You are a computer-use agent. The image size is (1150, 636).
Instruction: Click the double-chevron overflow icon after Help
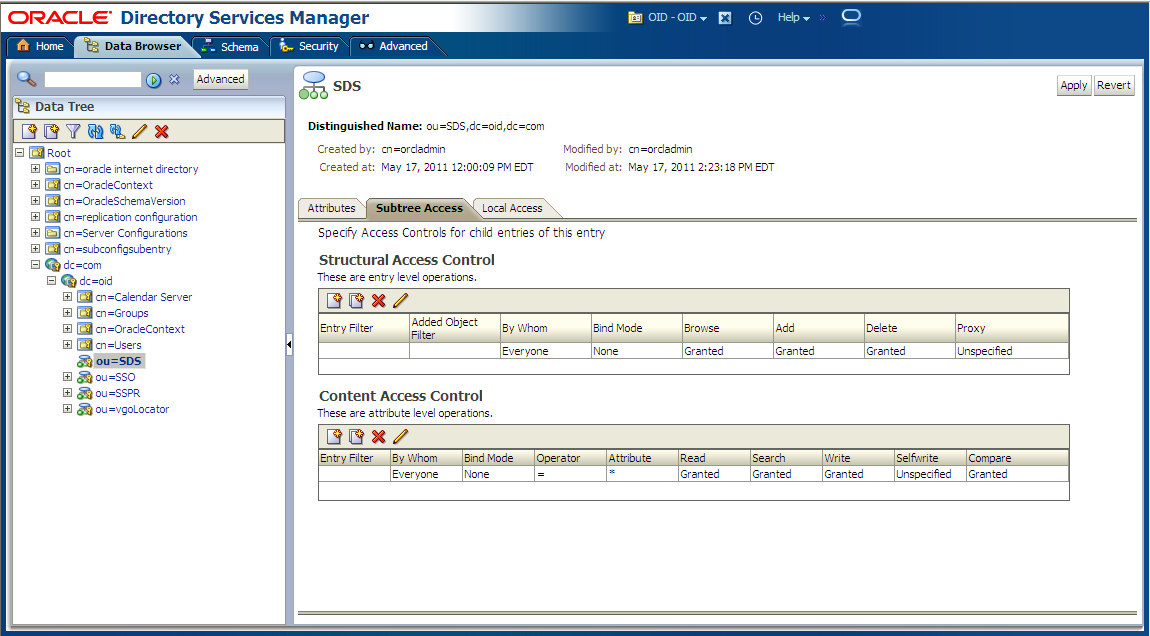pyautogui.click(x=822, y=18)
